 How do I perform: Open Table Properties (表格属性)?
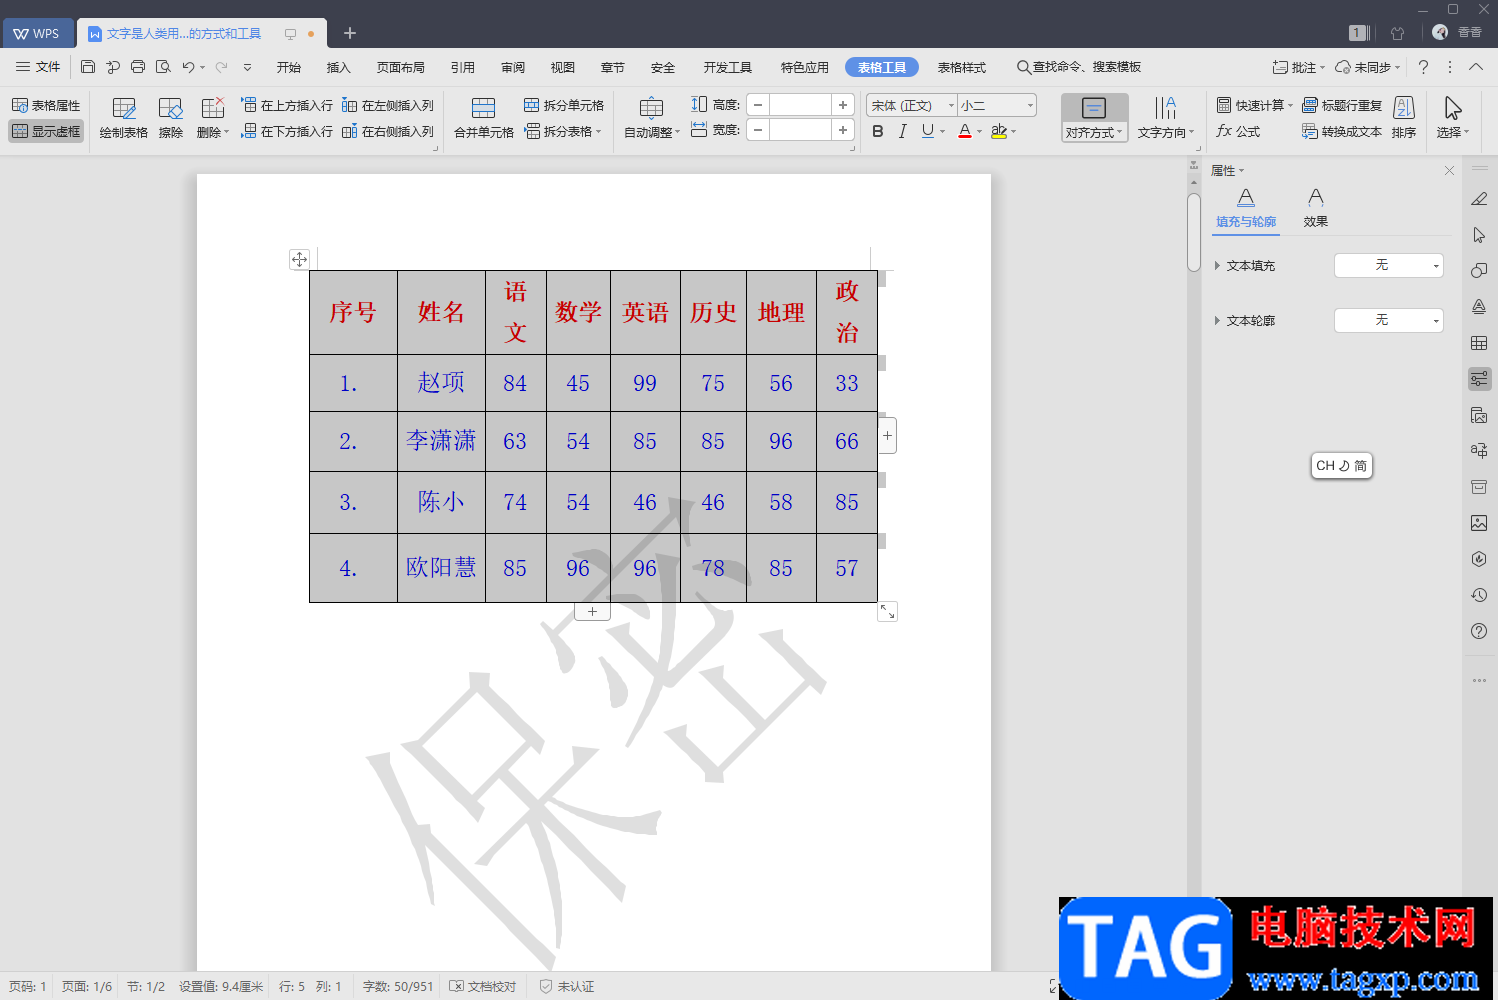pyautogui.click(x=46, y=105)
